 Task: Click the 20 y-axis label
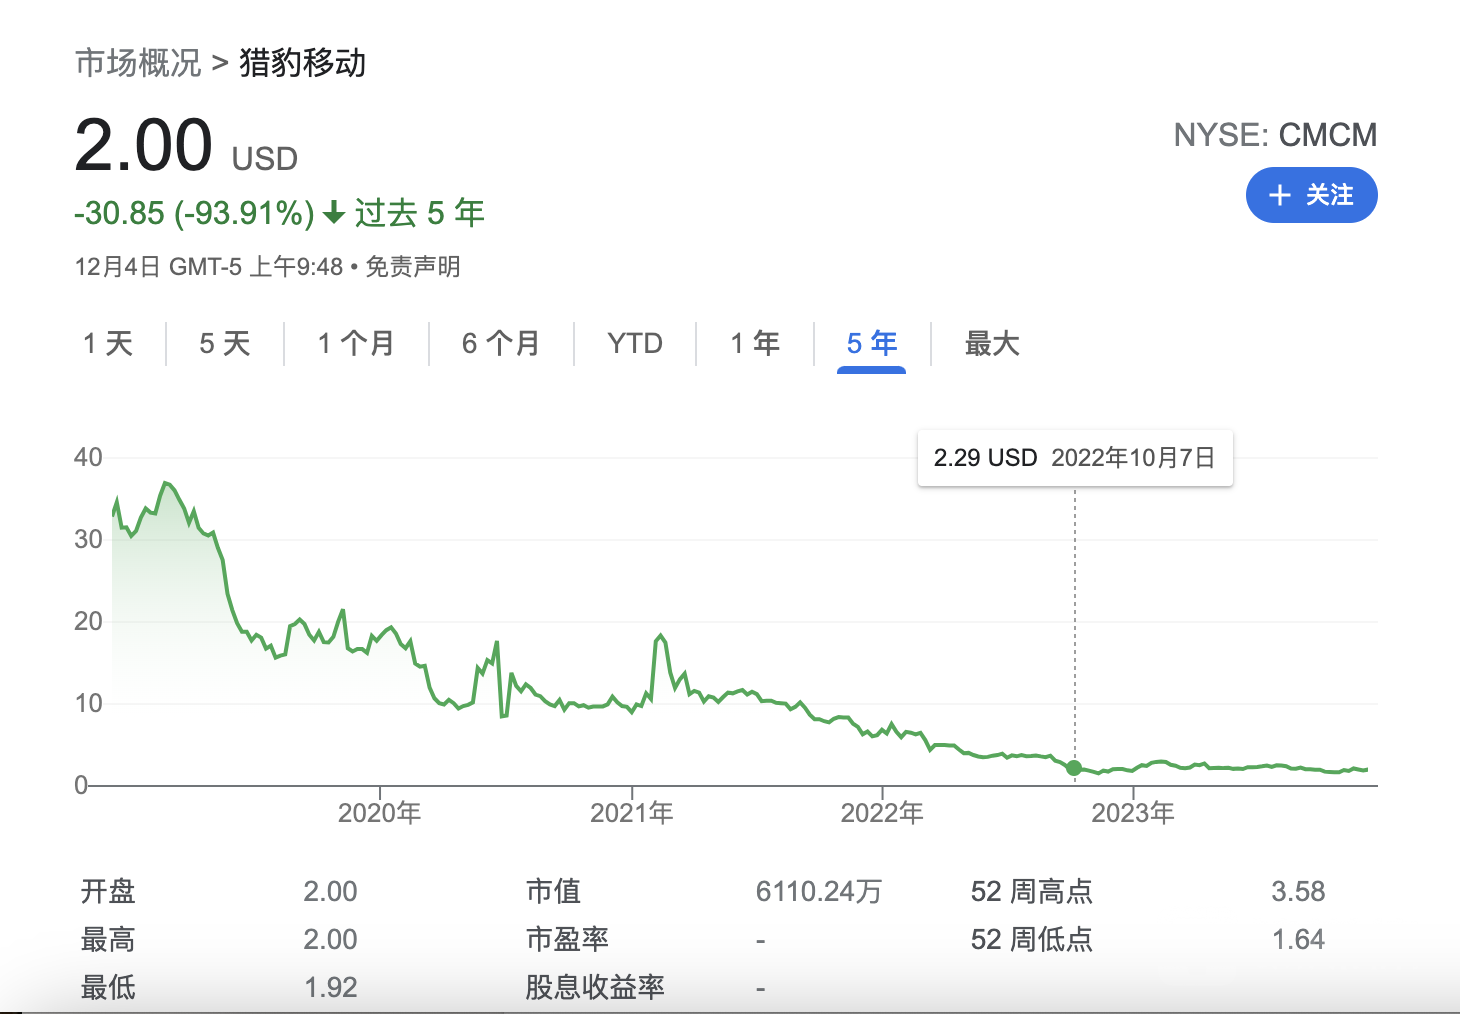pyautogui.click(x=88, y=621)
